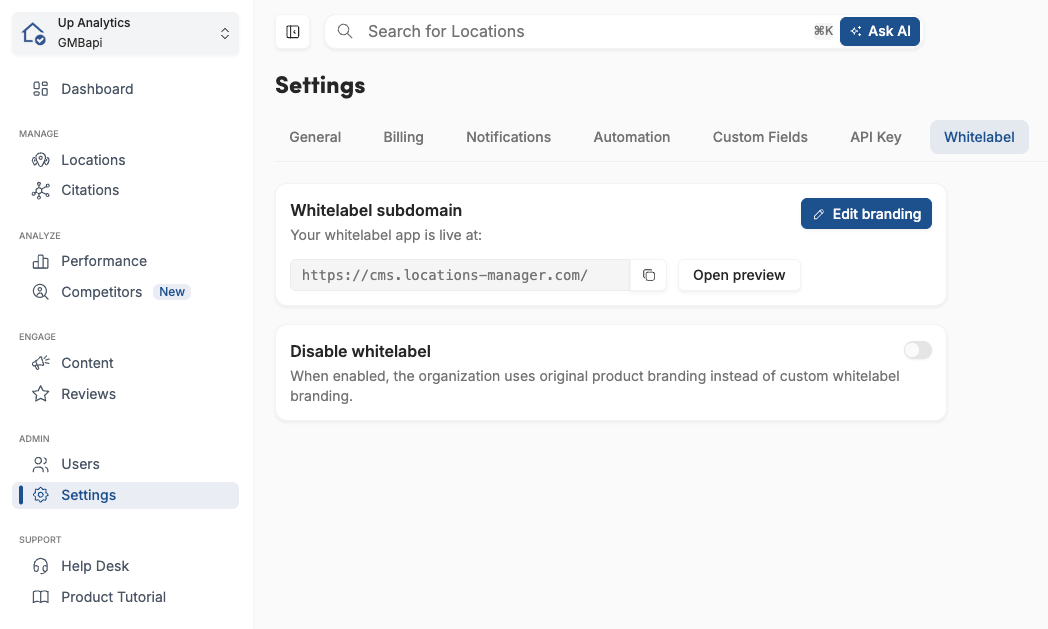1048x629 pixels.
Task: Click the Ask AI button
Action: pos(880,31)
